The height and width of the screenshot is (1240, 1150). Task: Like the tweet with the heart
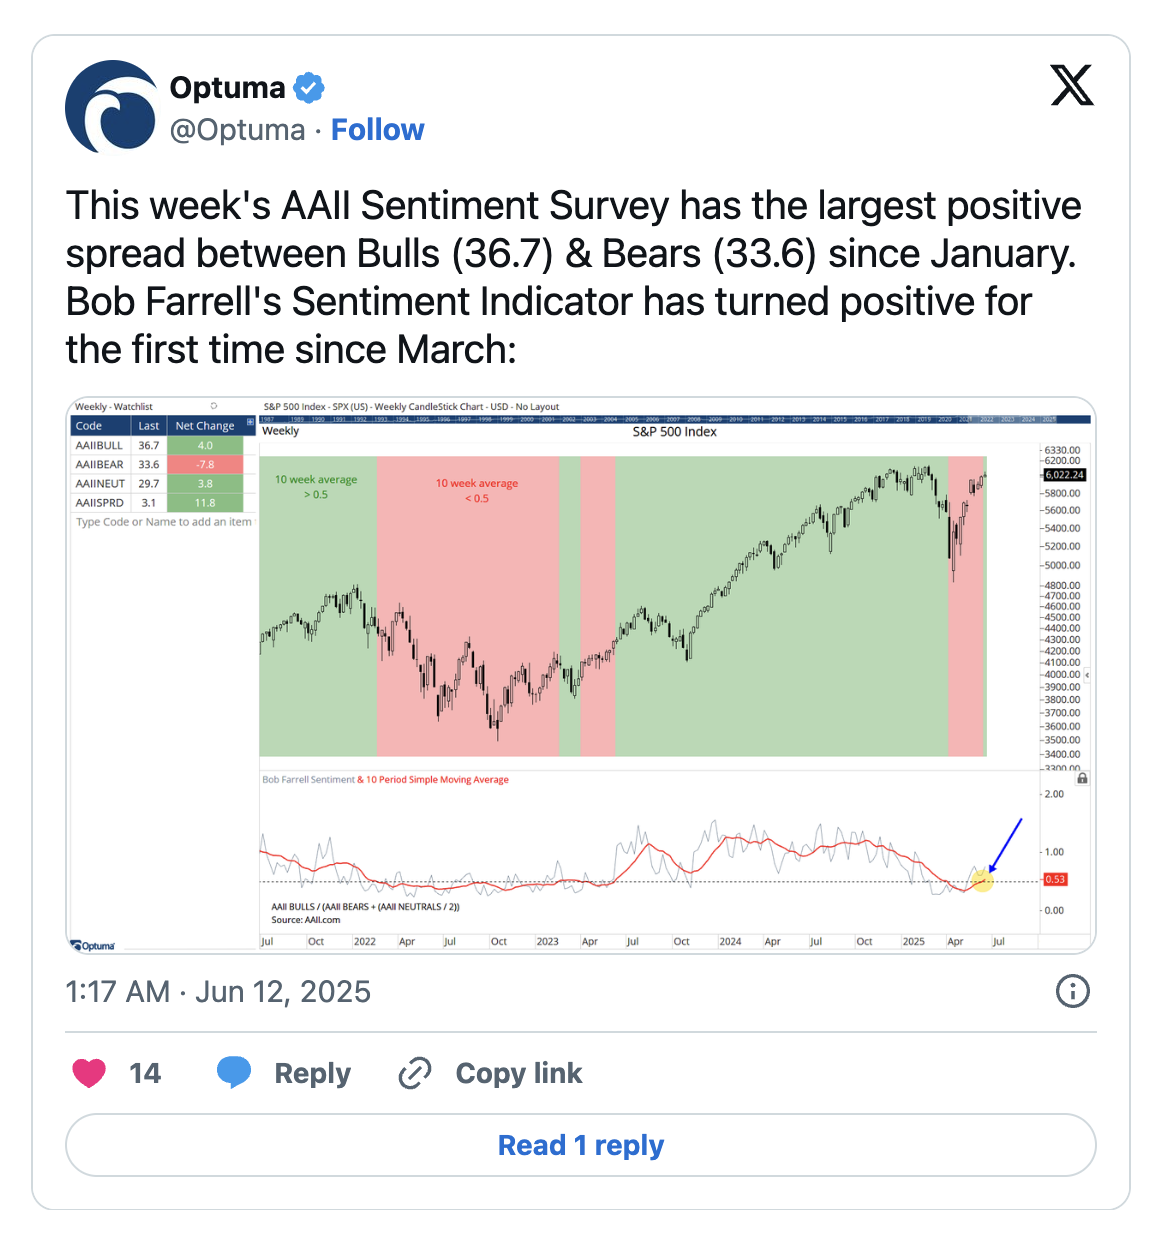tap(89, 1073)
